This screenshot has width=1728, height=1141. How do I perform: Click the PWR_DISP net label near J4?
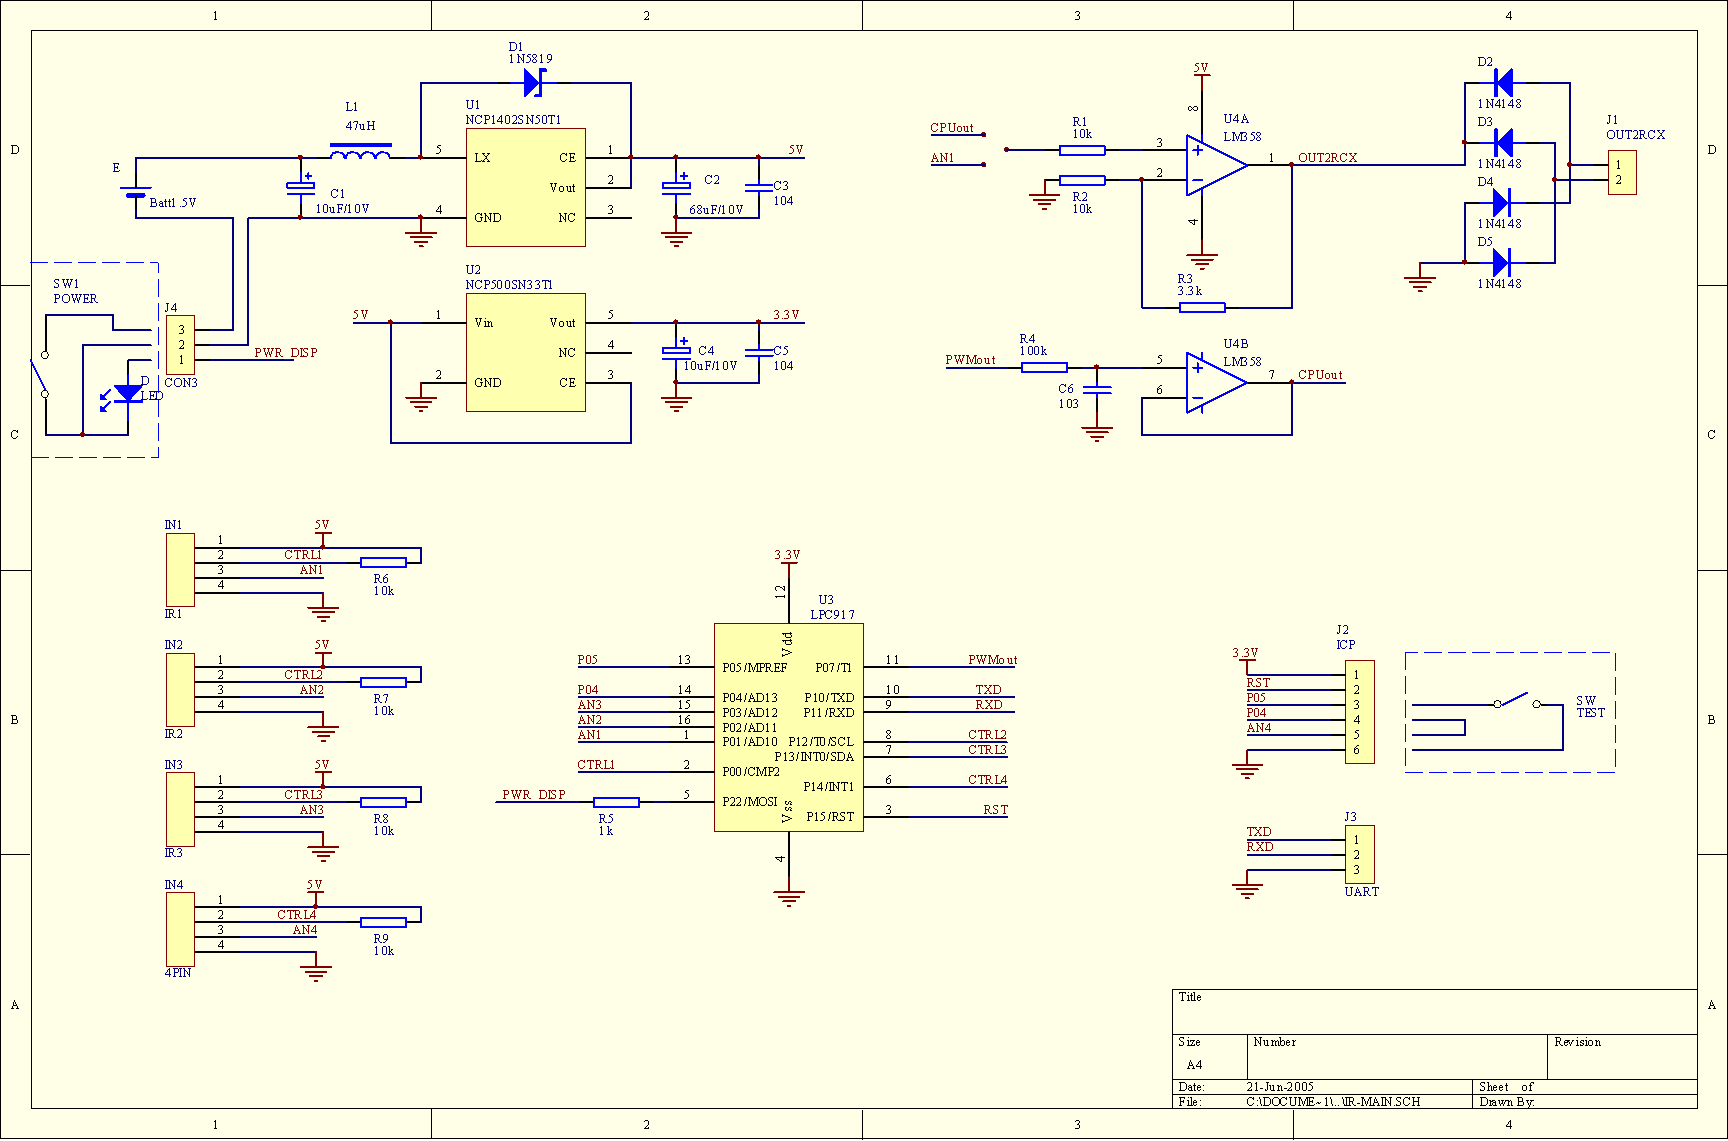[x=285, y=353]
